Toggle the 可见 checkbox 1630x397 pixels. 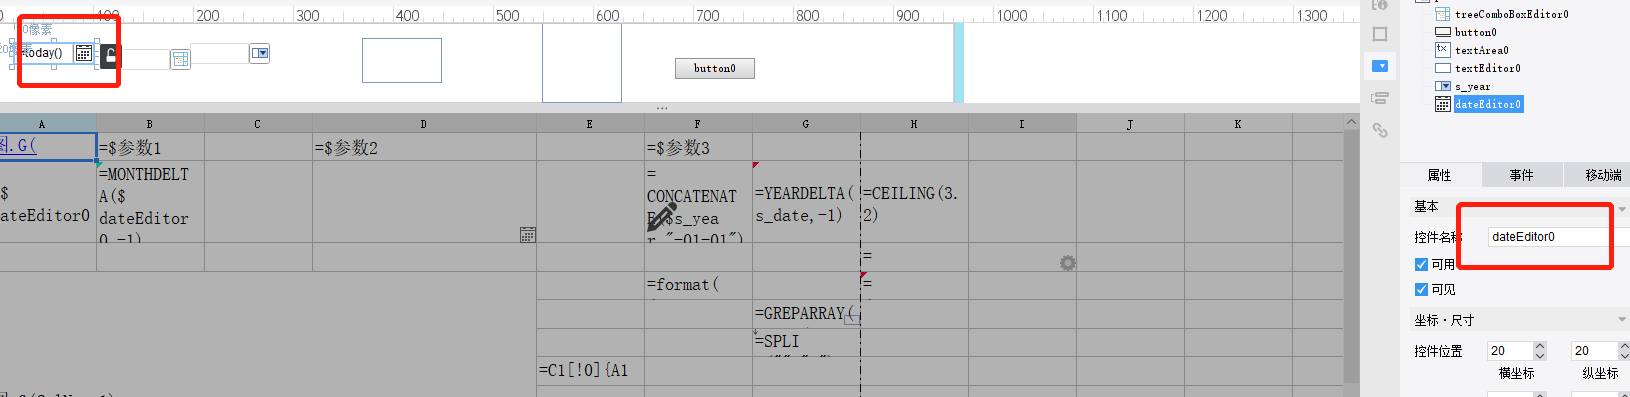[1421, 289]
